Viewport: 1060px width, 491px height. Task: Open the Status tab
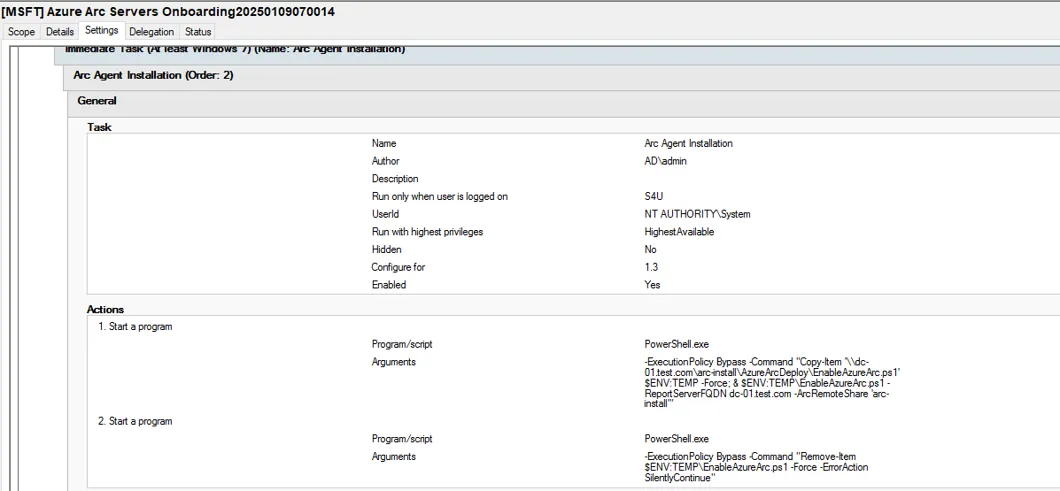(198, 32)
